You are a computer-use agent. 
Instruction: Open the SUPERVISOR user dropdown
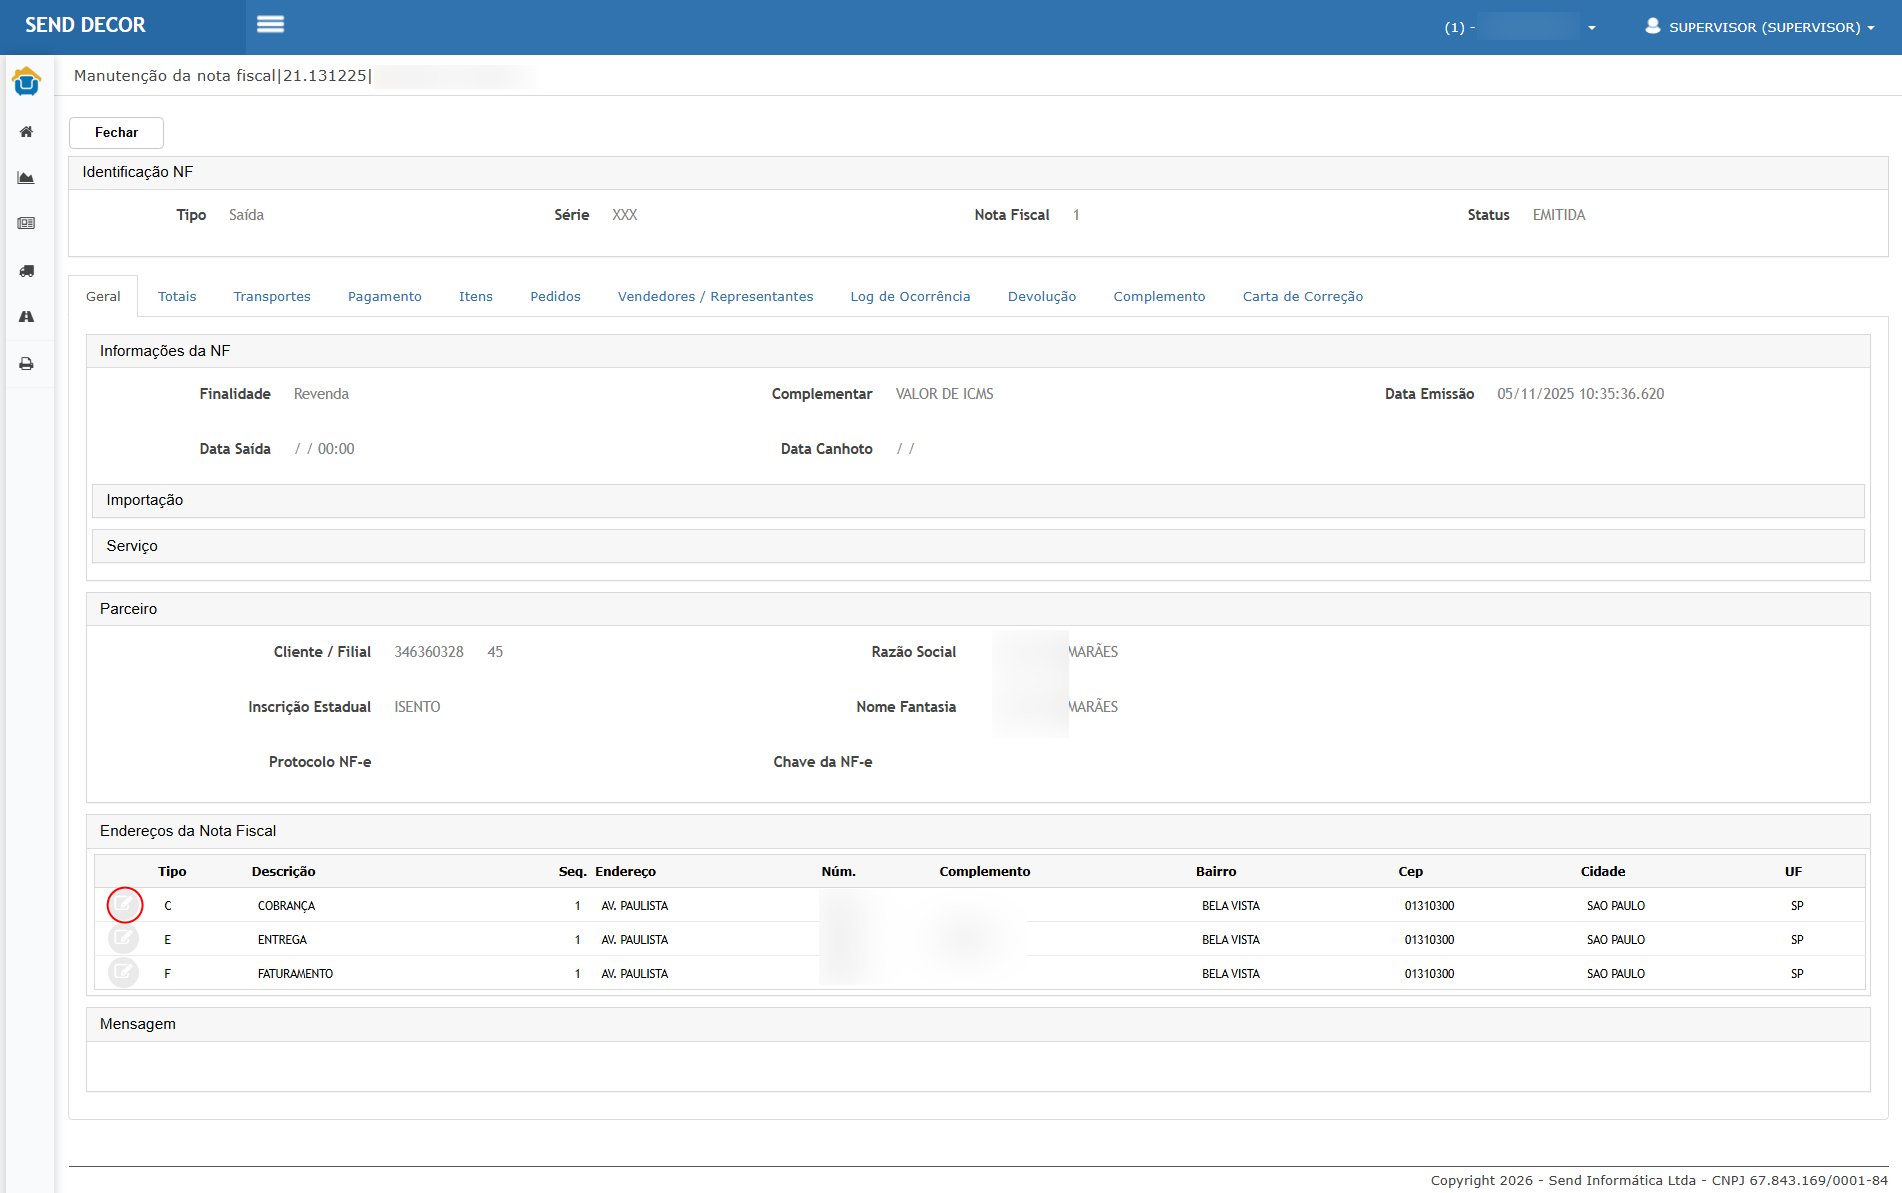coord(1759,27)
